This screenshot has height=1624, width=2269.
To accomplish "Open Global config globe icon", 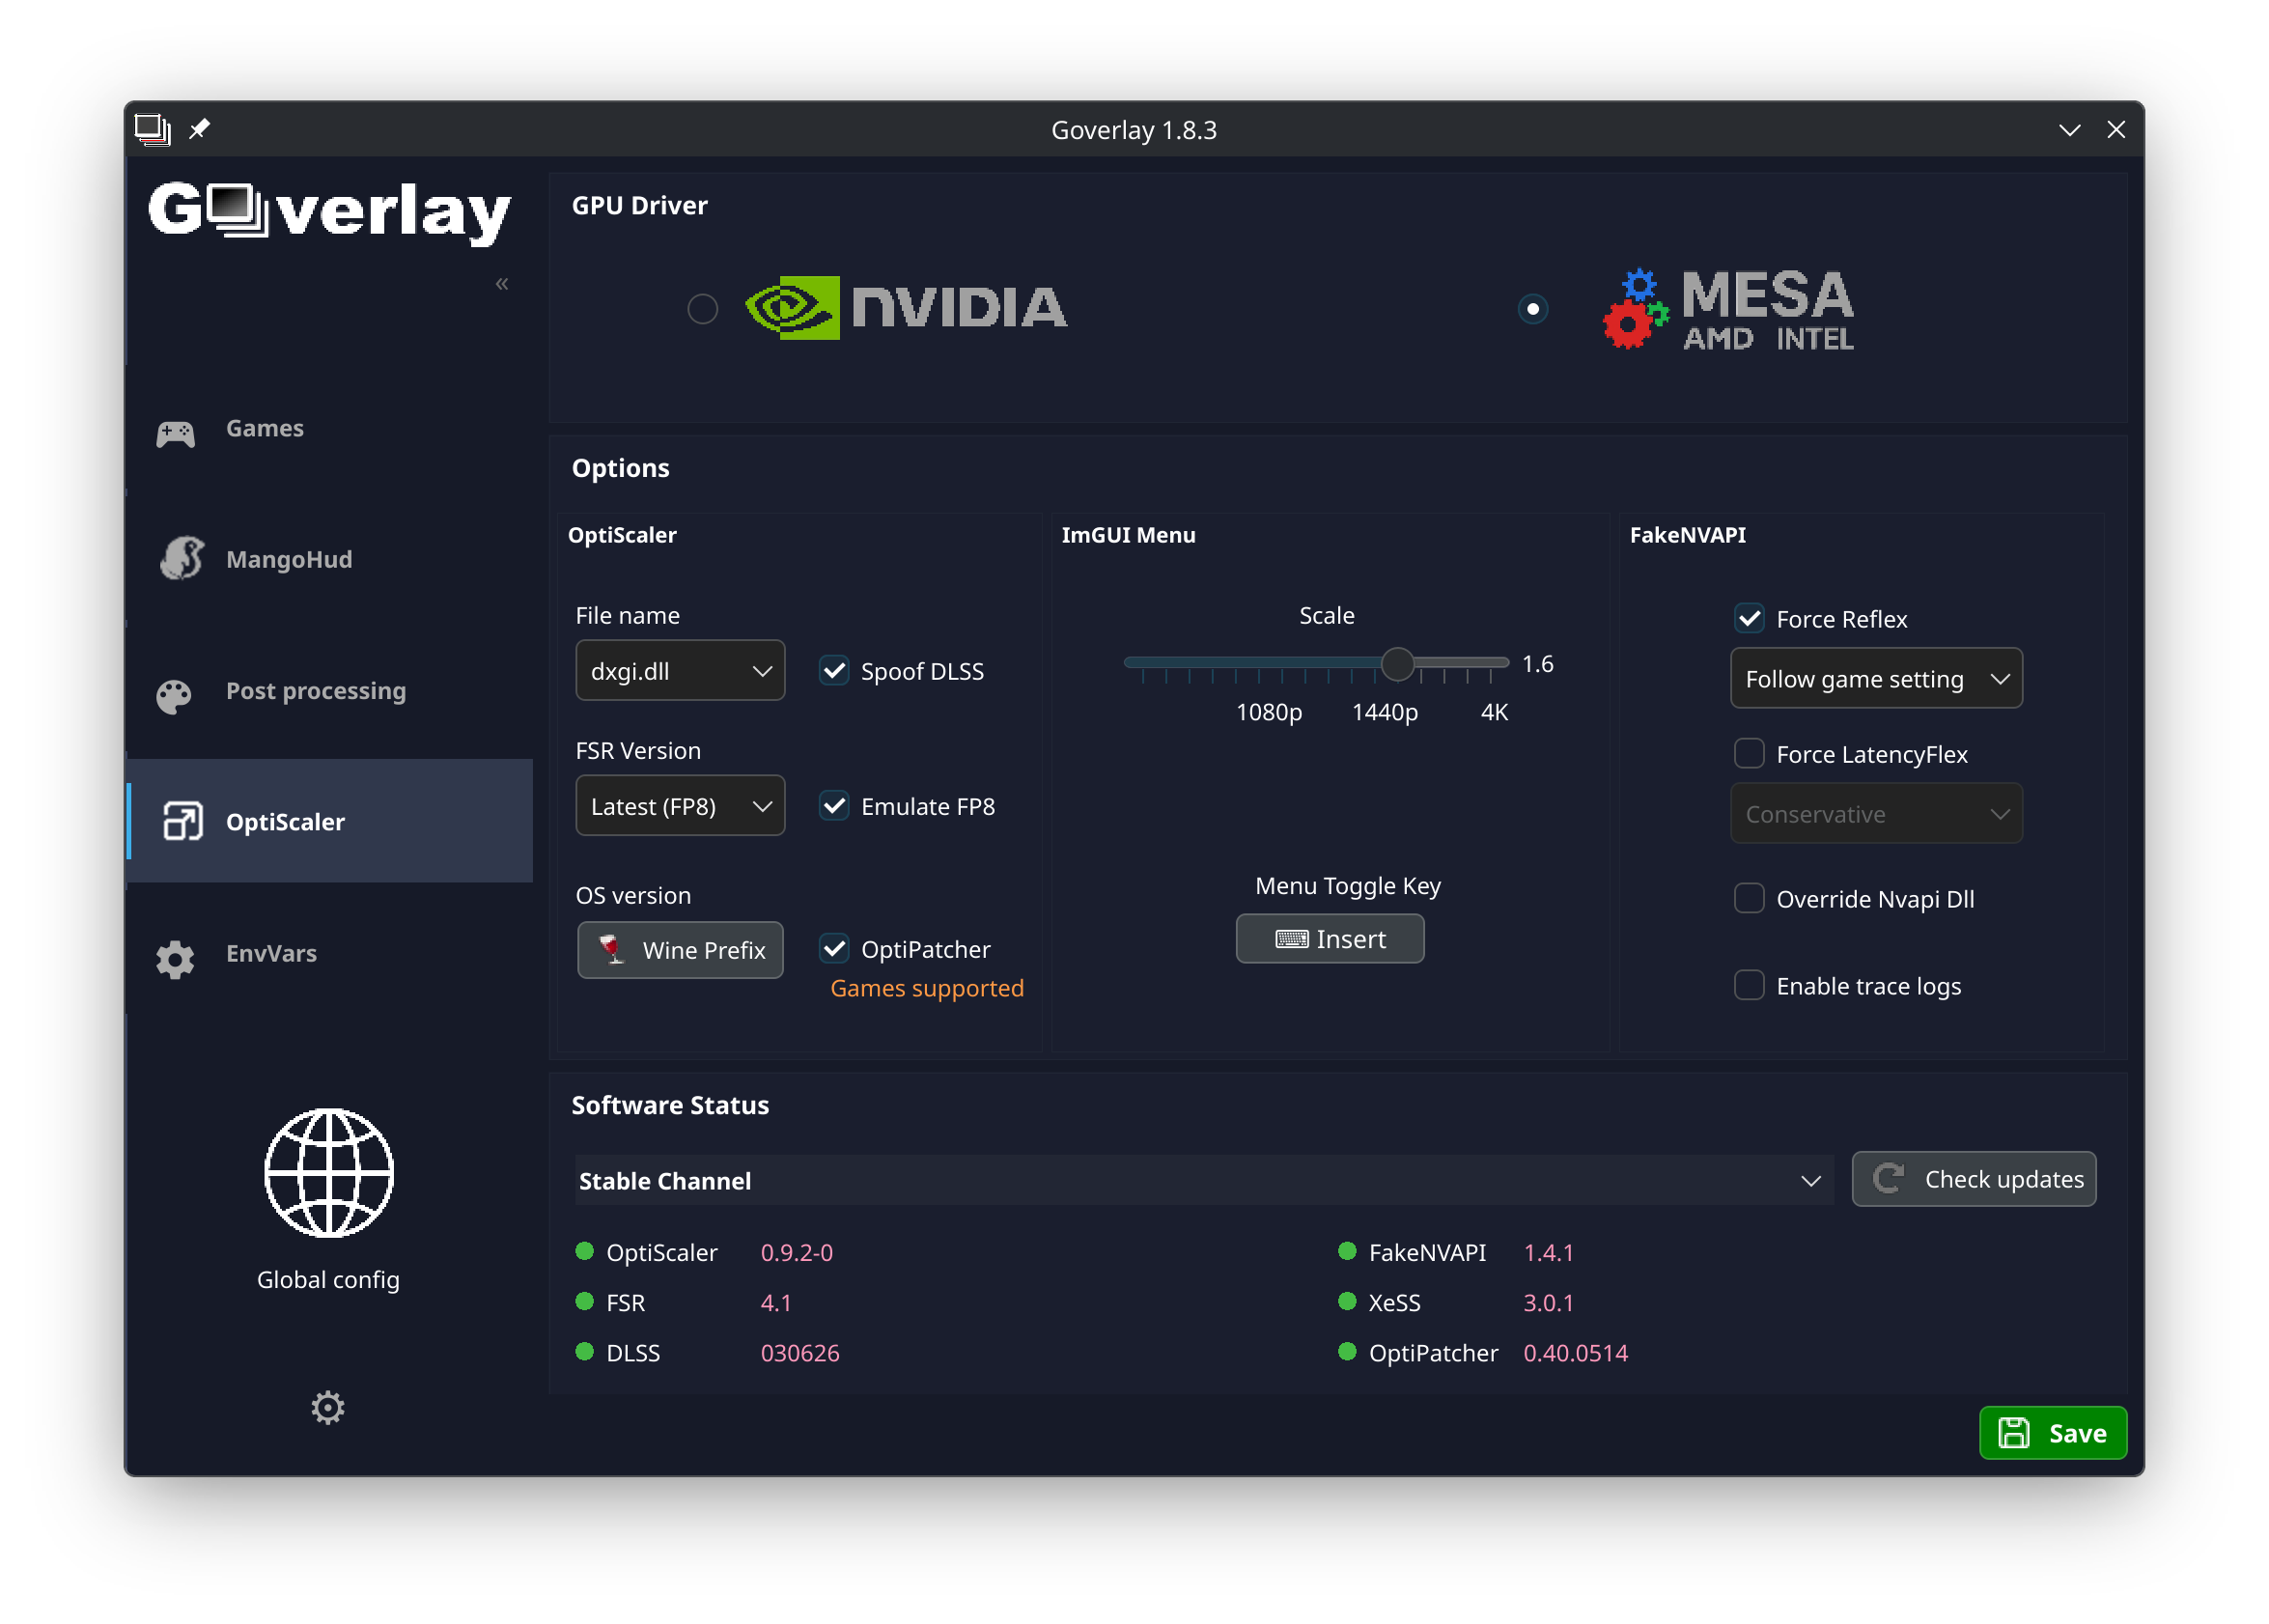I will tap(329, 1172).
